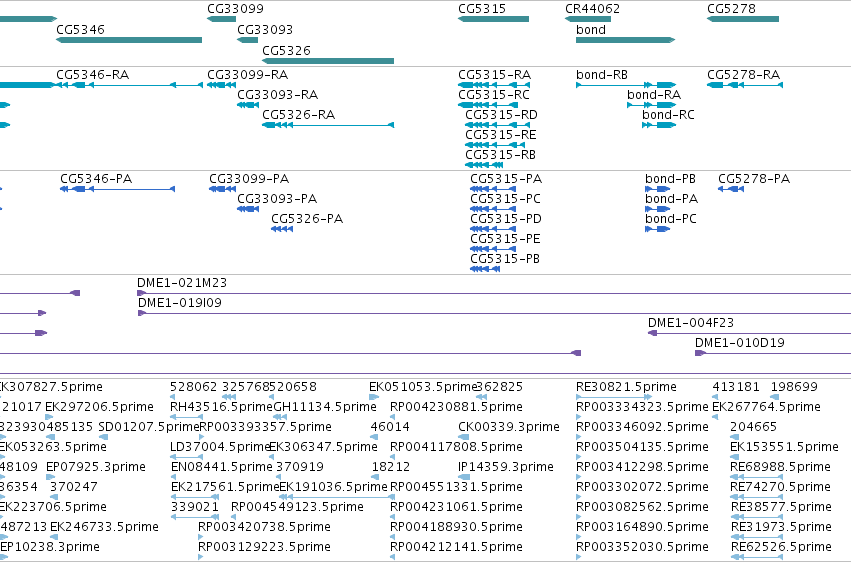Select transcript CG5315-RA
This screenshot has width=851, height=562.
494,85
